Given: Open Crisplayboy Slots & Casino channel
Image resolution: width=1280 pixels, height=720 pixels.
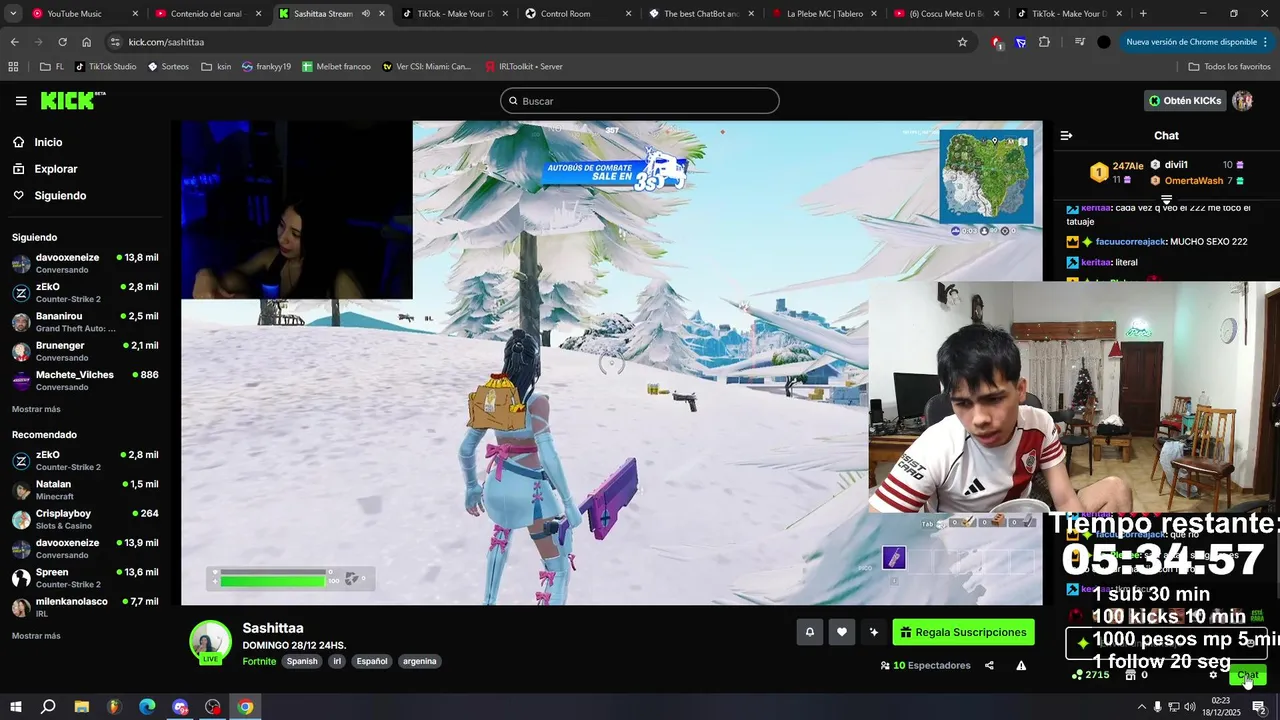Looking at the screenshot, I should pos(85,519).
